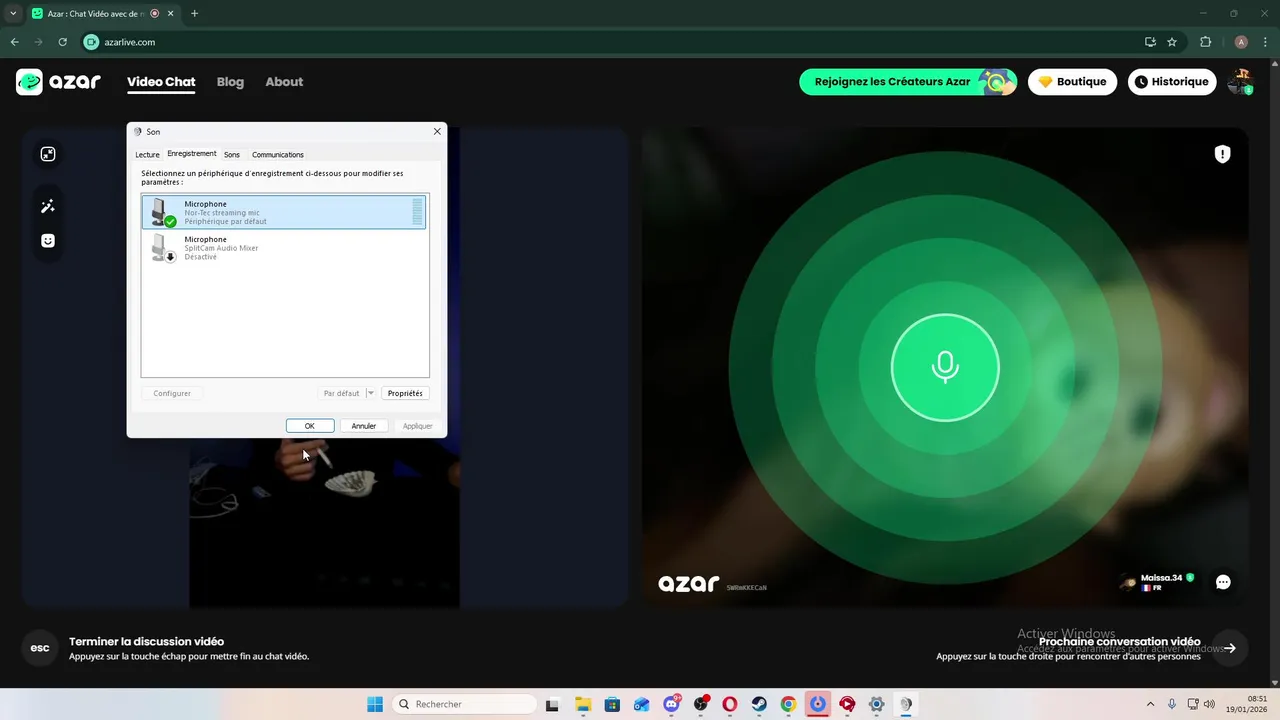Image resolution: width=1280 pixels, height=720 pixels.
Task: Click the Appliquer button
Action: point(418,426)
